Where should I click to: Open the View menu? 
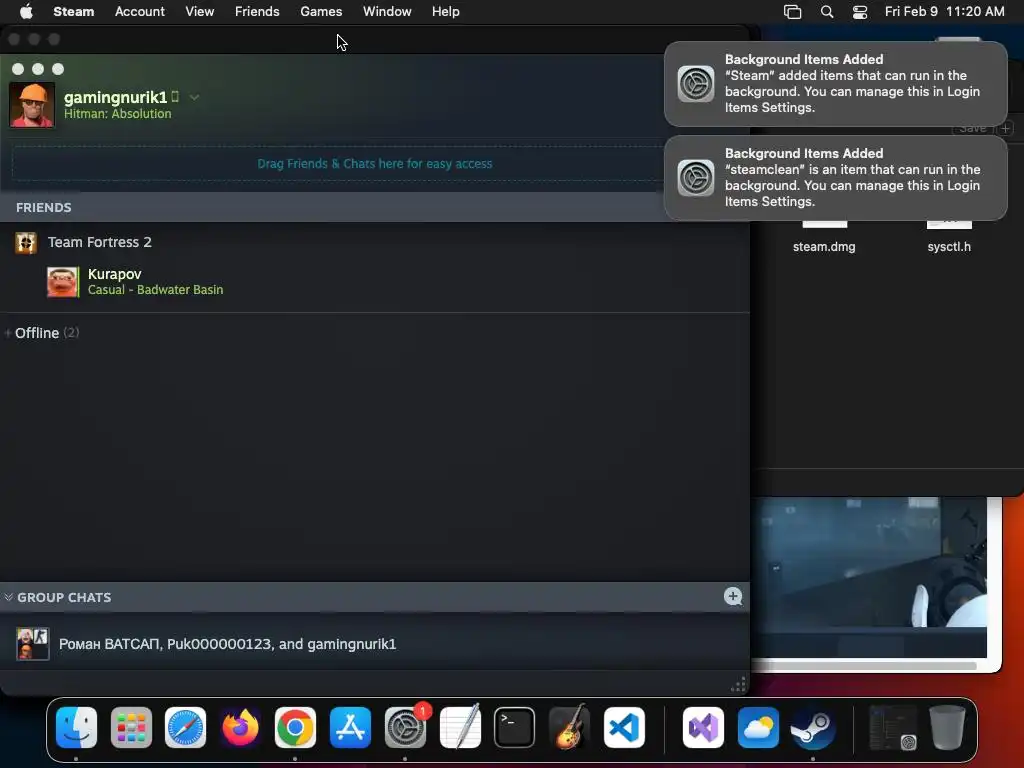pyautogui.click(x=199, y=12)
